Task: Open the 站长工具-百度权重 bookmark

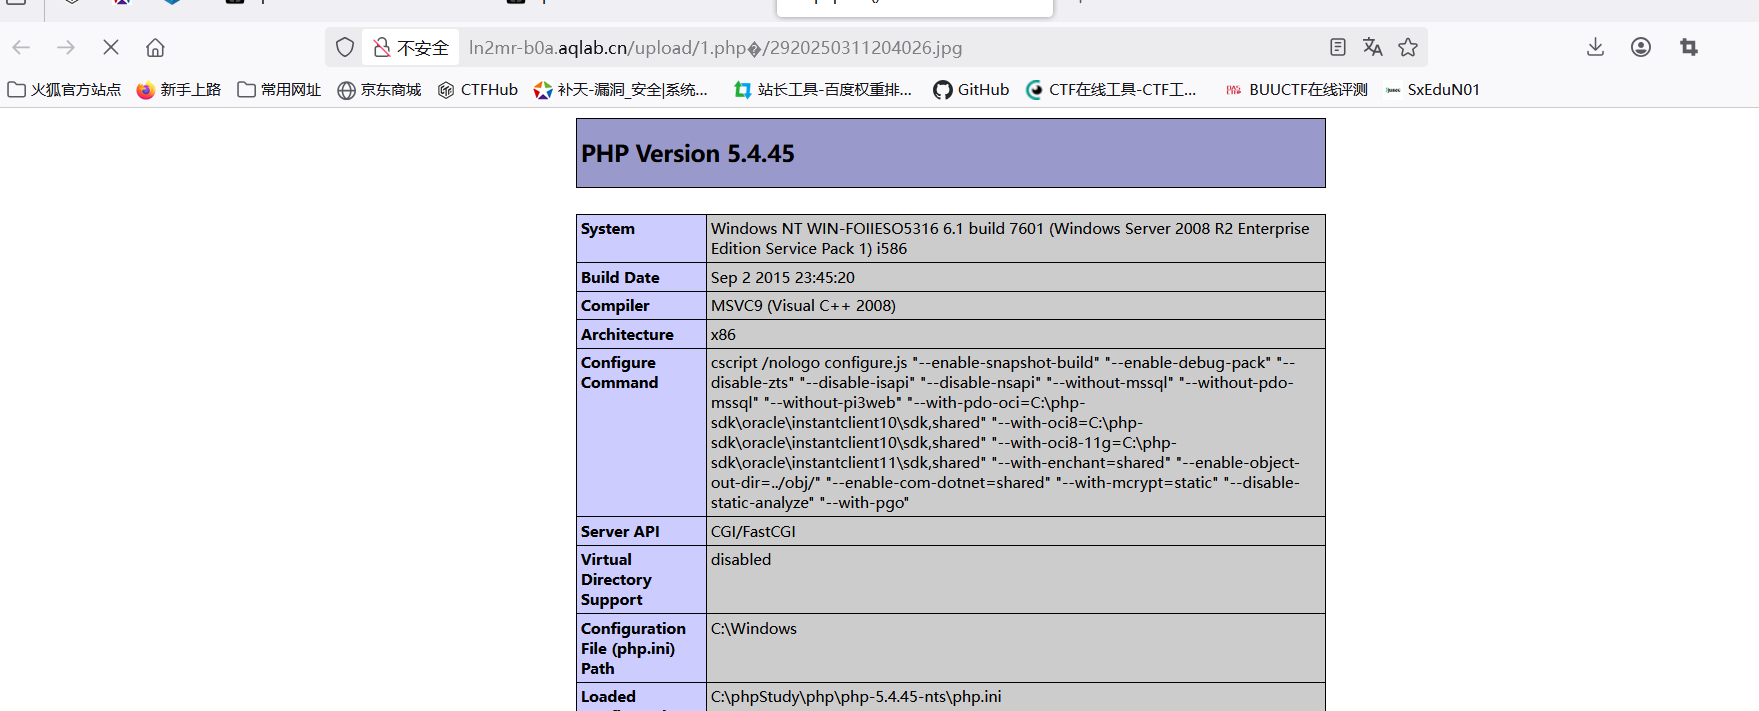Action: click(x=823, y=90)
